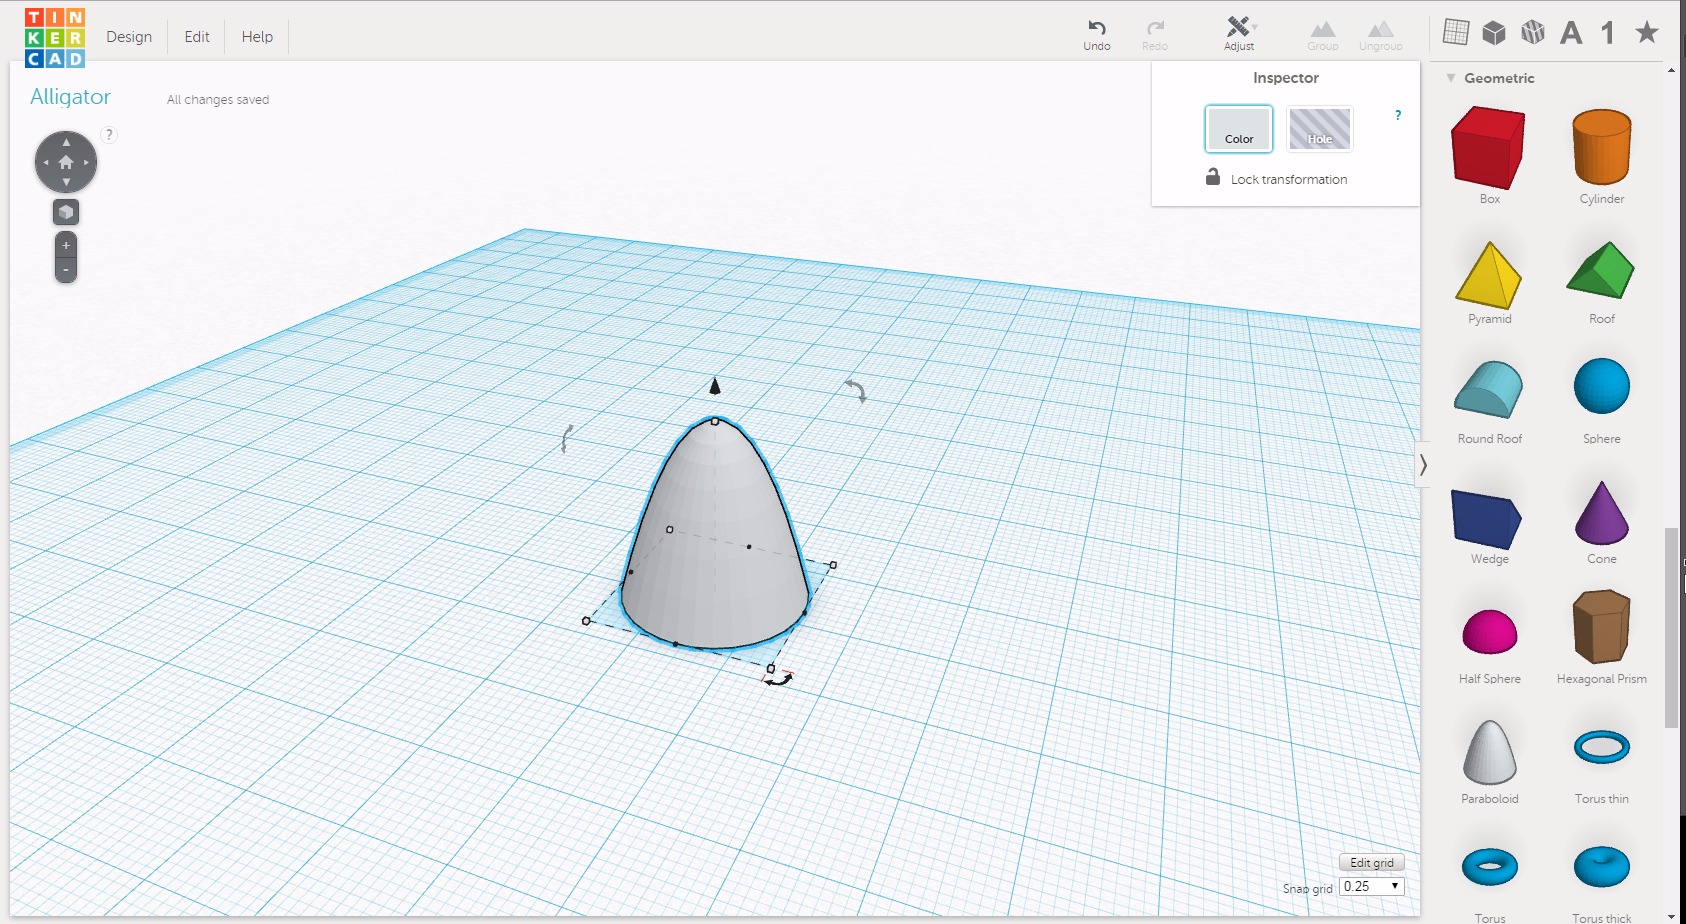Pick the blue Sphere shape

coord(1602,386)
